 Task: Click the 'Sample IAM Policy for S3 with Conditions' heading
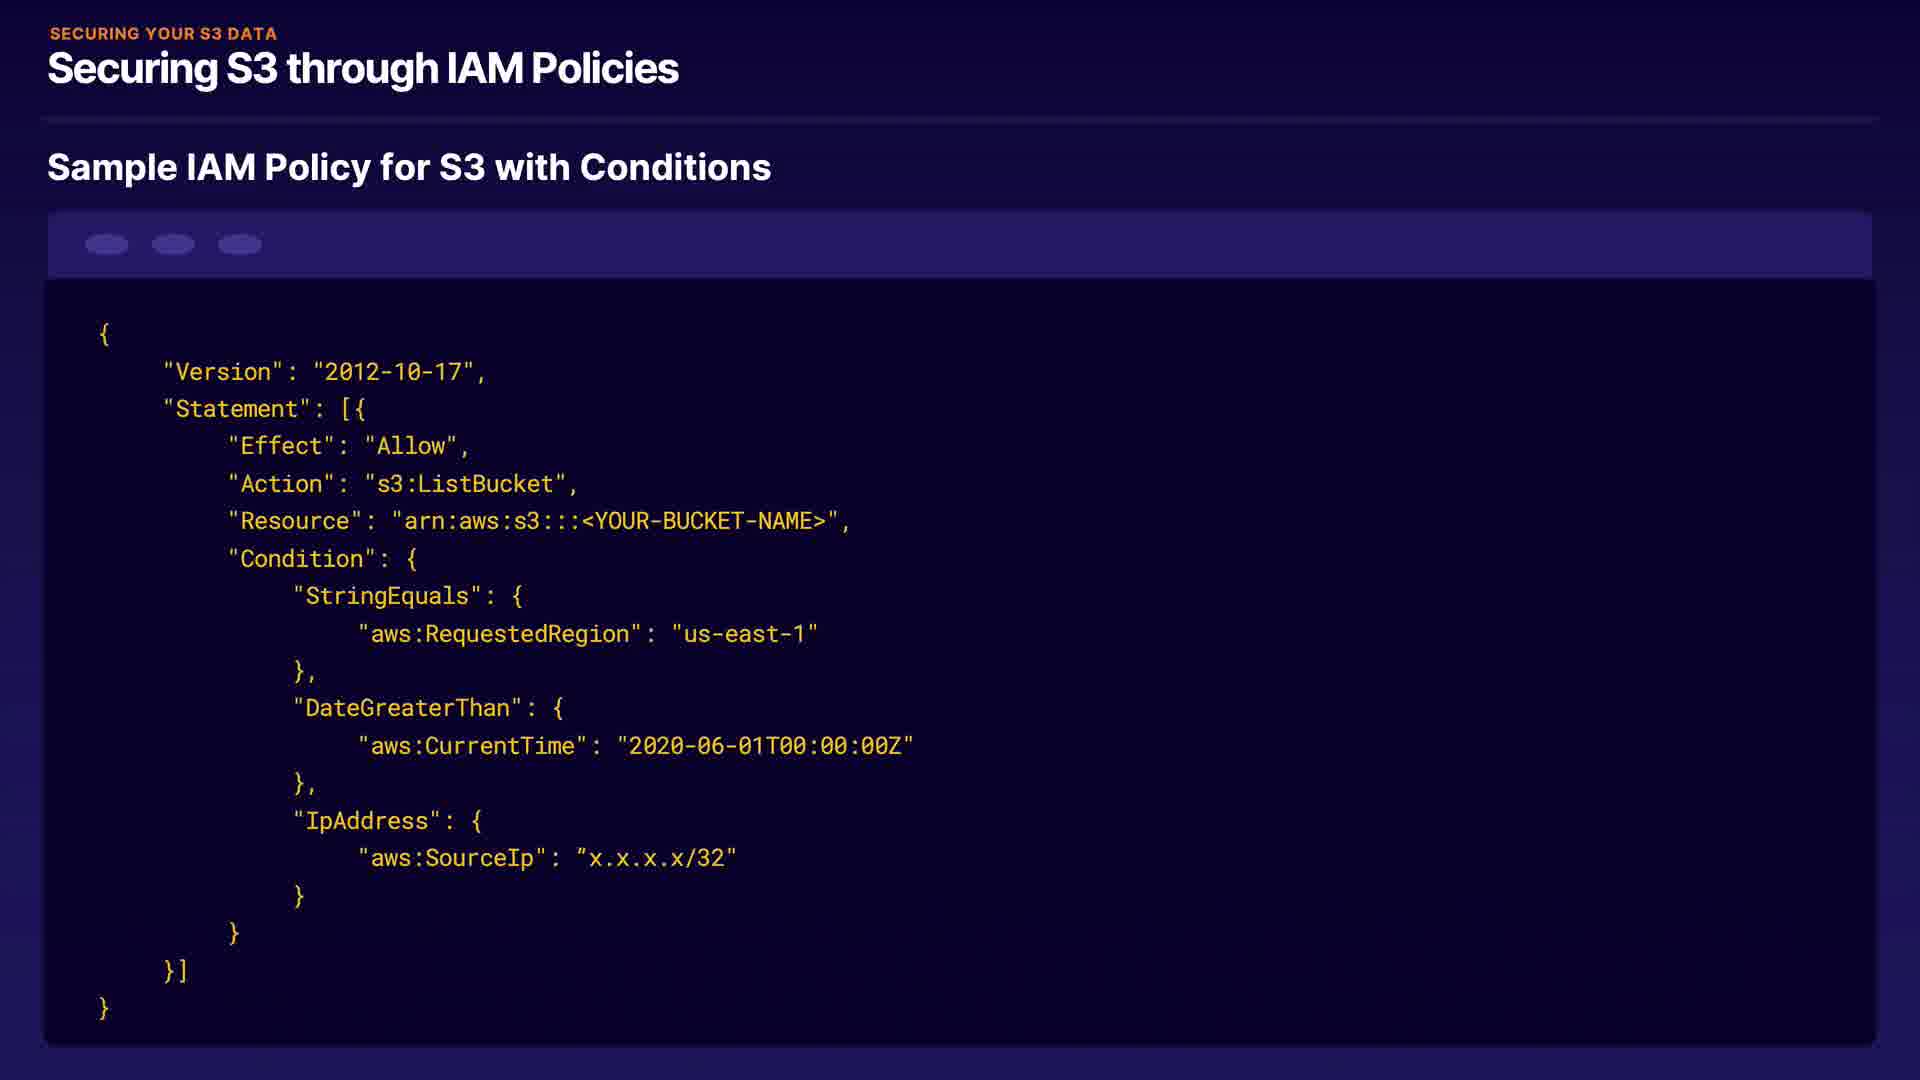[409, 168]
